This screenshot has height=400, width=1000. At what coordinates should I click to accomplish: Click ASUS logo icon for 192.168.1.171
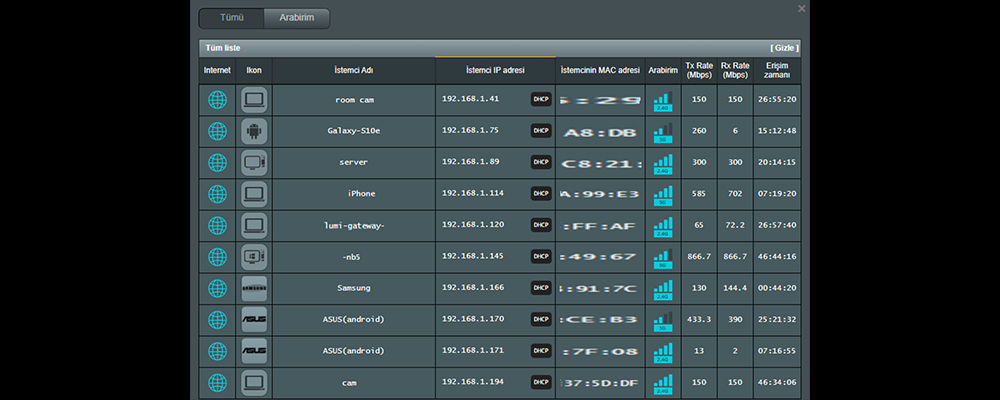pyautogui.click(x=254, y=351)
